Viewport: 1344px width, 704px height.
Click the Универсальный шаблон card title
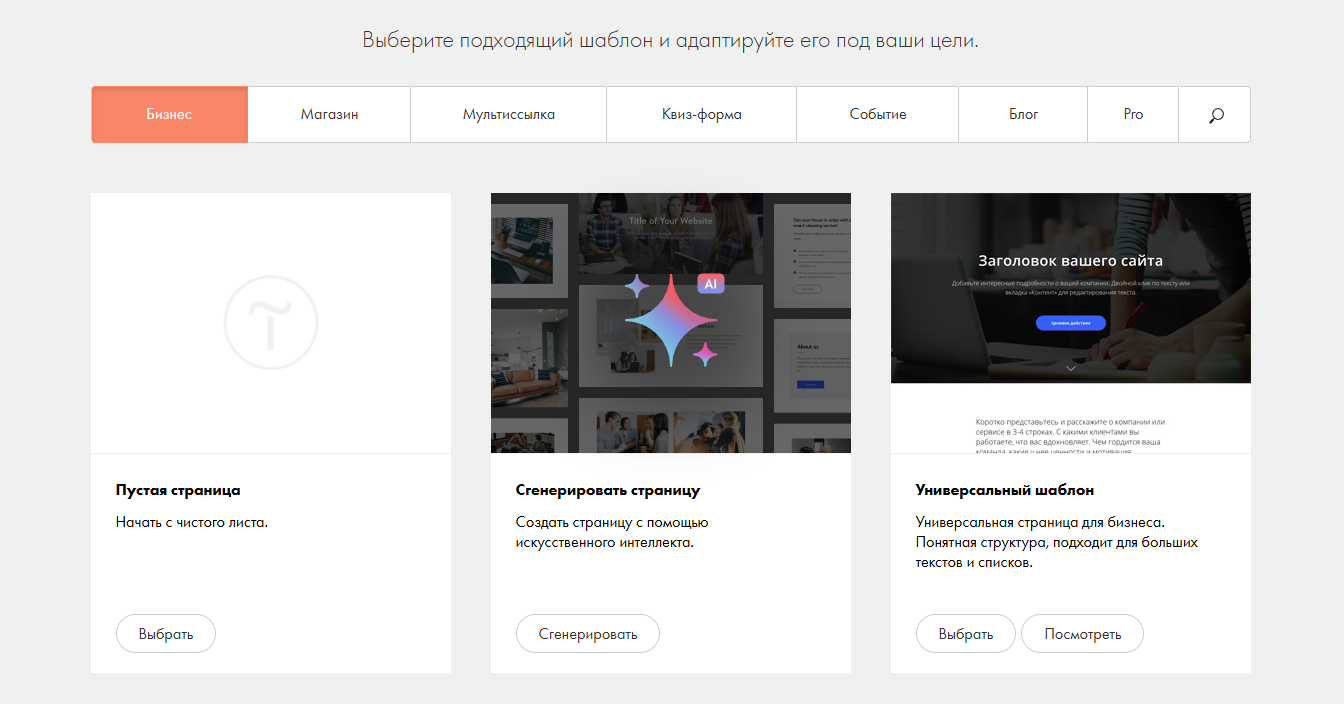(x=1004, y=491)
